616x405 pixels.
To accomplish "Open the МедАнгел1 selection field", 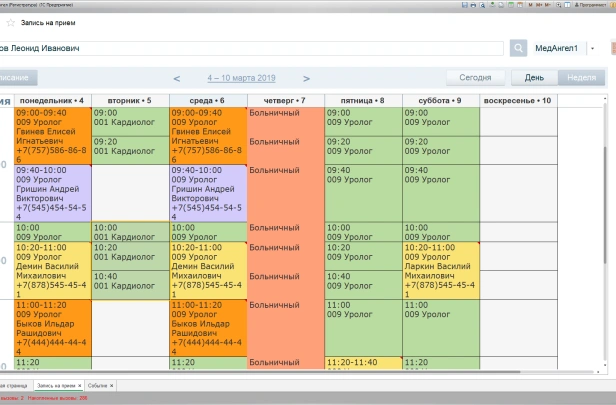I will pyautogui.click(x=557, y=48).
